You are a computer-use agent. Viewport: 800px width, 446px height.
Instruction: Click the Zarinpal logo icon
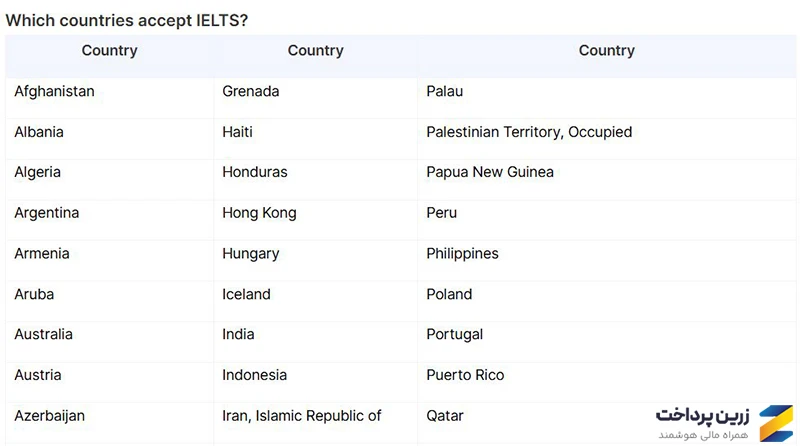click(776, 423)
